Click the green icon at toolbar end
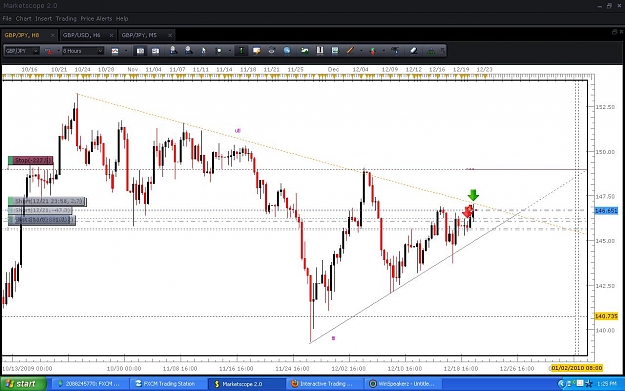This screenshot has height=391, width=625. click(x=431, y=51)
